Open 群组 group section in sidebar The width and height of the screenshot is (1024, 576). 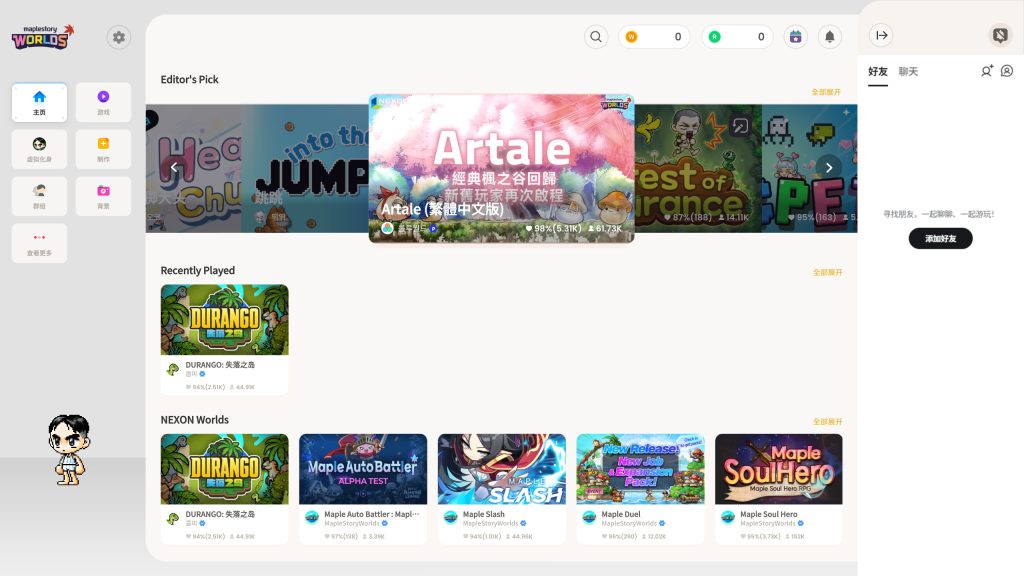coord(39,197)
